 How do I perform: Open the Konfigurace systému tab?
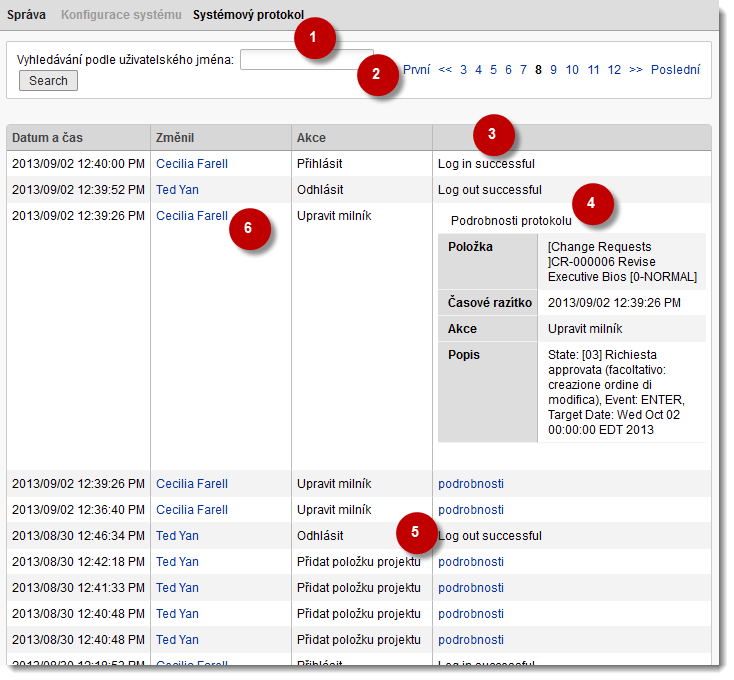(121, 15)
